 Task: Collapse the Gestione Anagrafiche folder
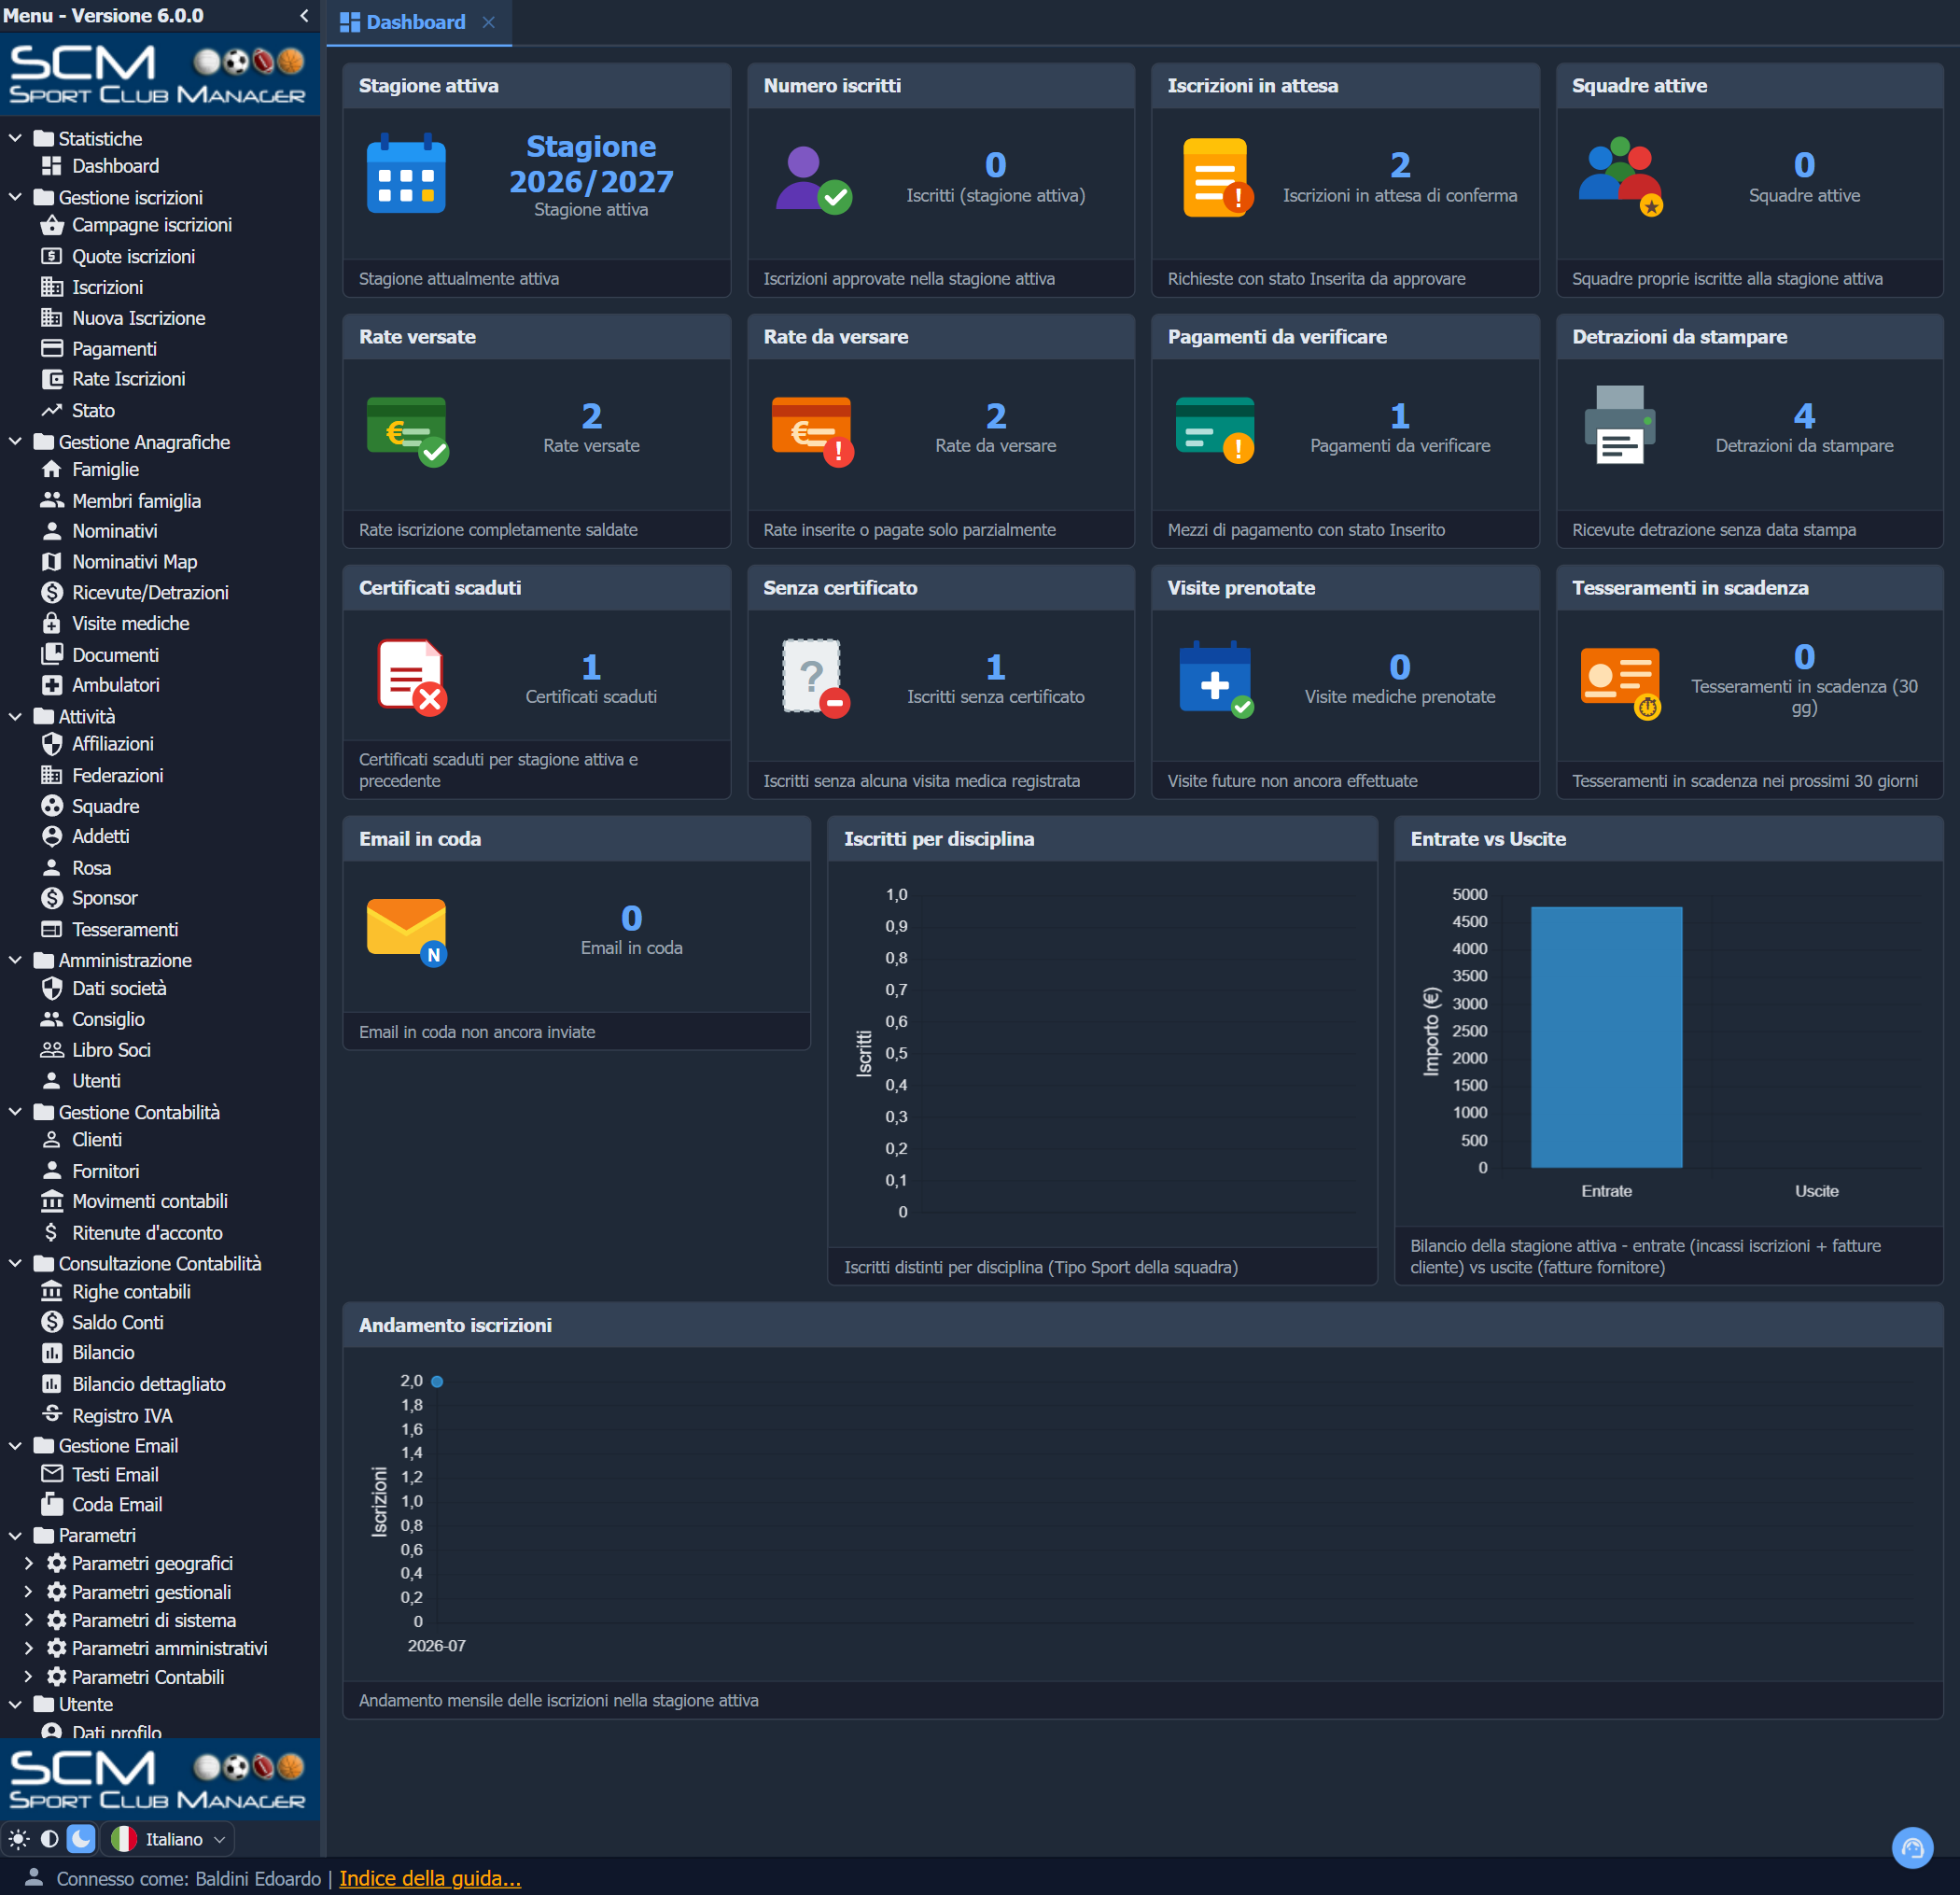coord(15,441)
